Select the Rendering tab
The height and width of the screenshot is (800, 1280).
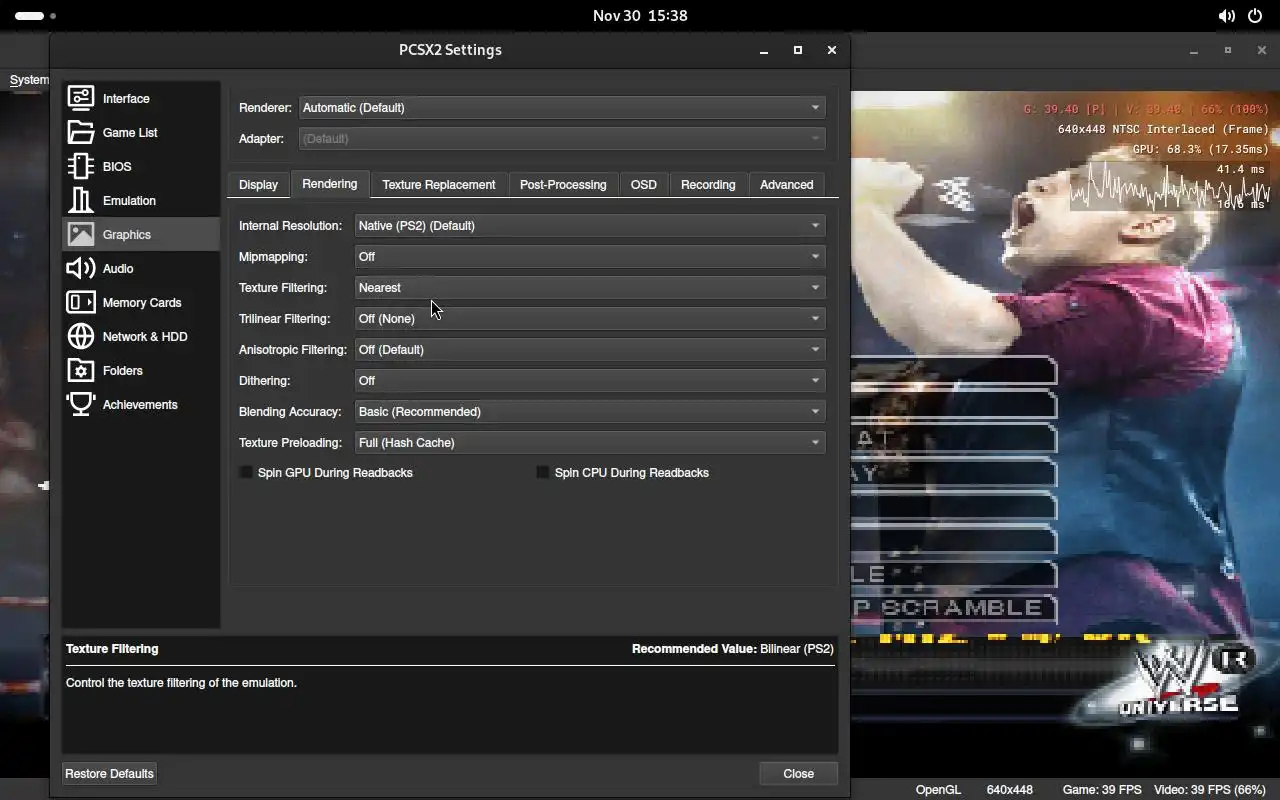tap(330, 184)
